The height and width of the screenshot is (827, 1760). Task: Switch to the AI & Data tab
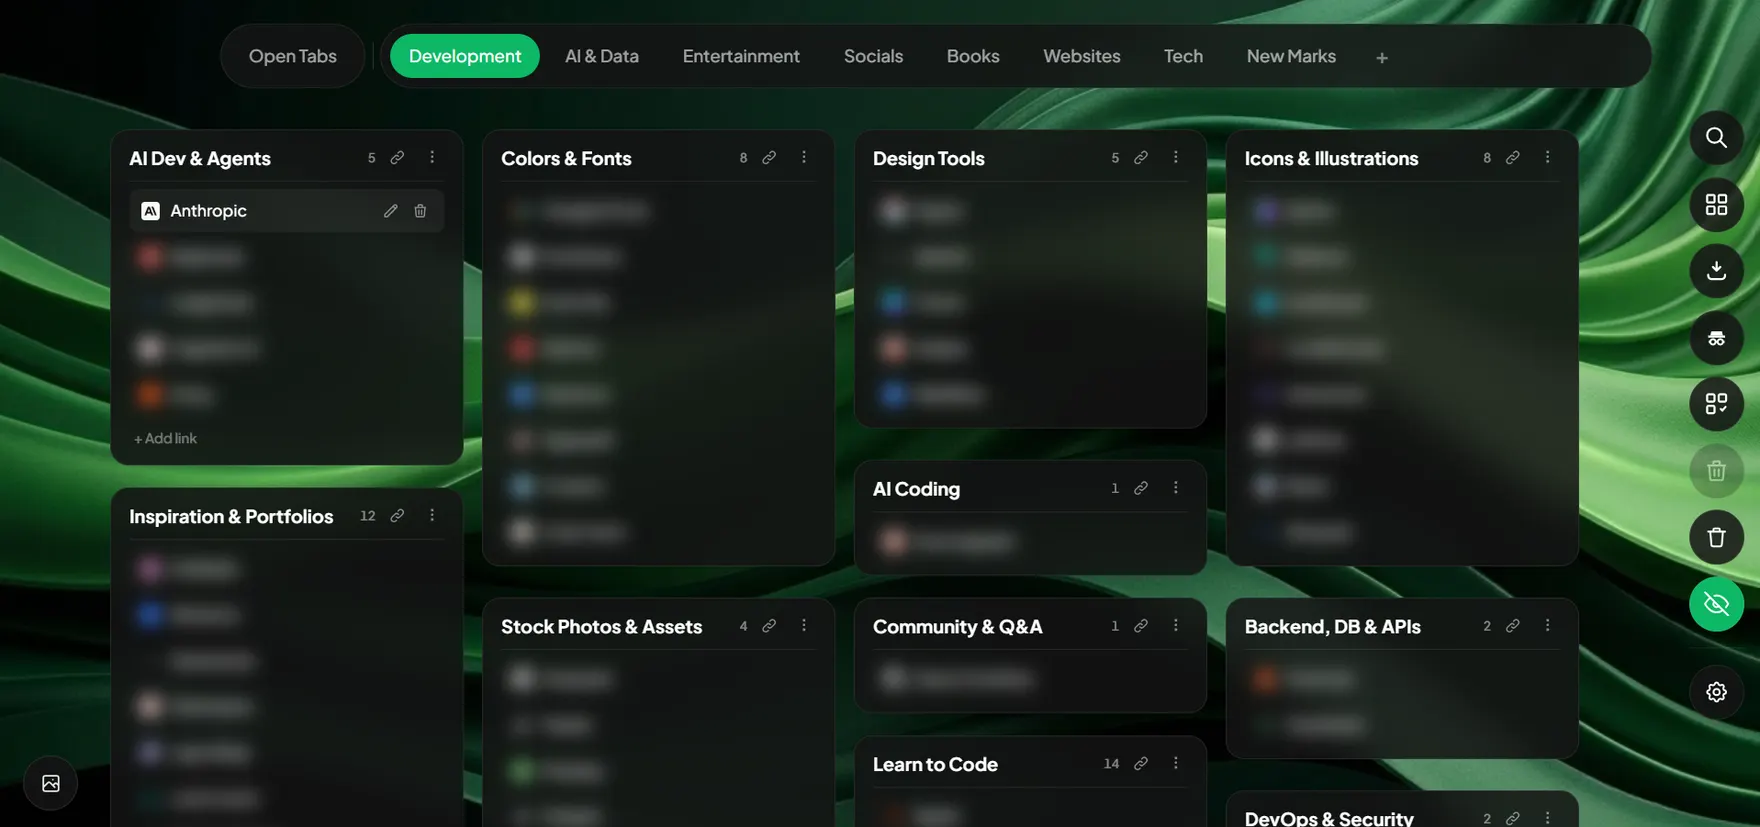tap(602, 56)
